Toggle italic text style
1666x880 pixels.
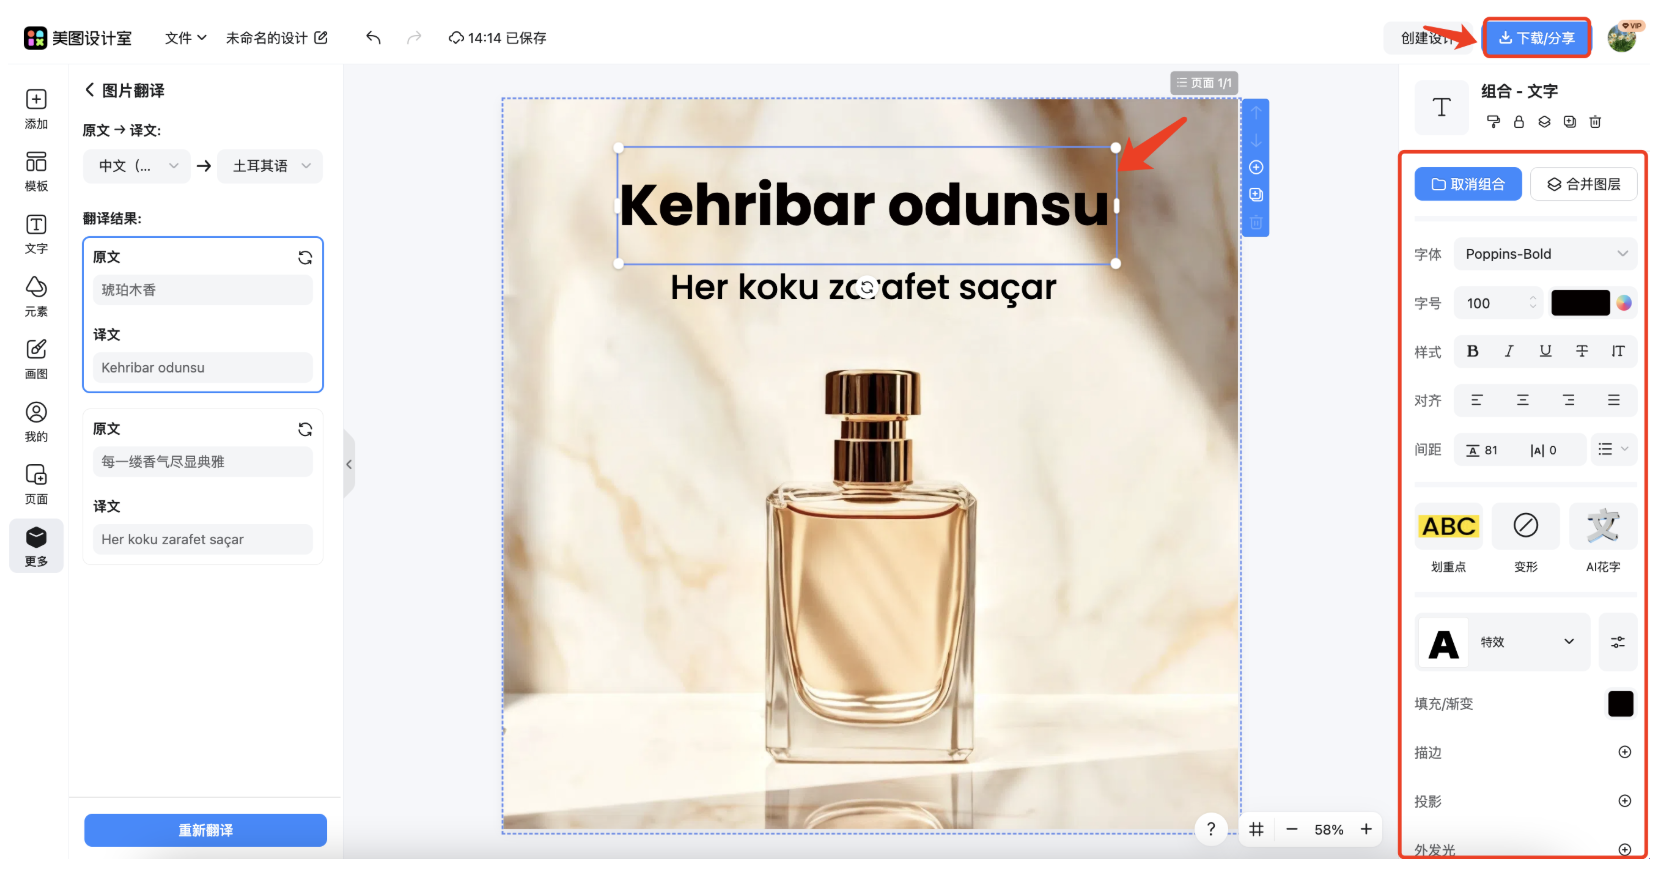click(1508, 351)
